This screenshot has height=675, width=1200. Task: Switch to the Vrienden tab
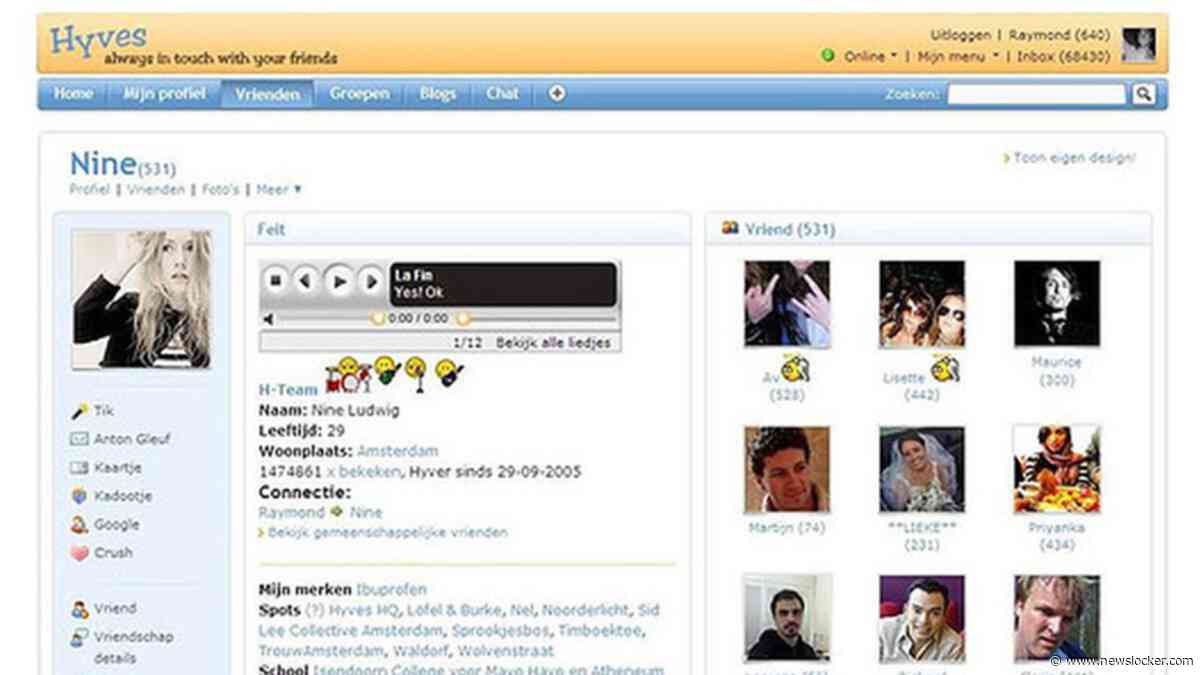point(267,94)
